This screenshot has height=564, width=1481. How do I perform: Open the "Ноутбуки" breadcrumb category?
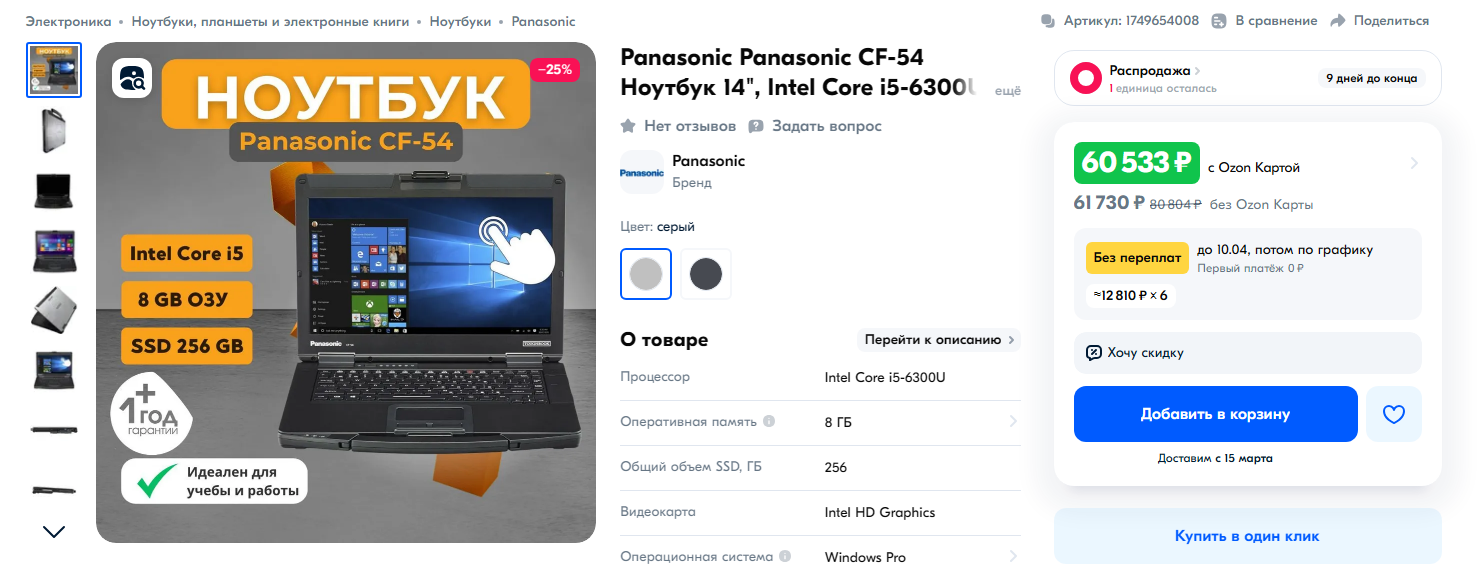click(x=460, y=21)
